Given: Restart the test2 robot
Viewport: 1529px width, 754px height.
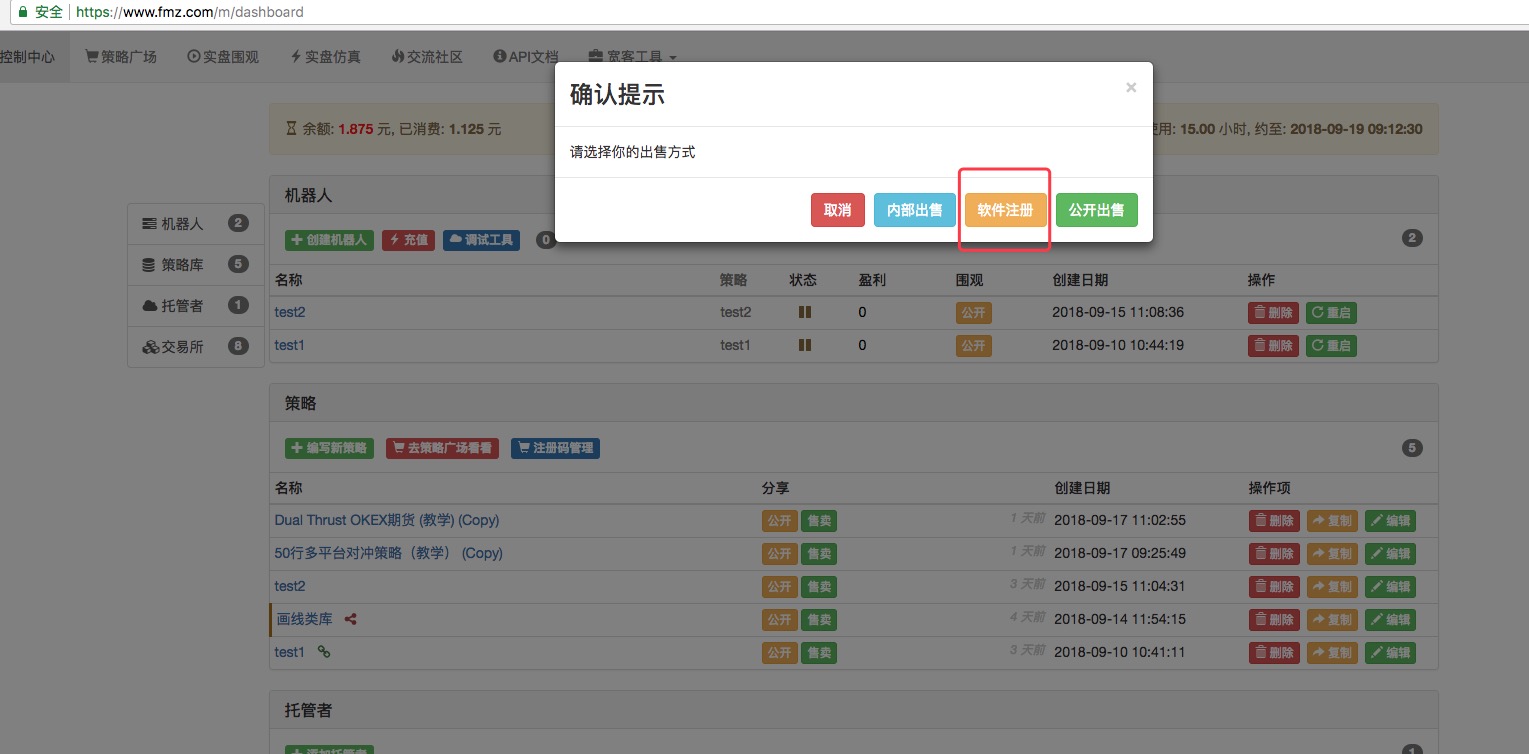Looking at the screenshot, I should 1331,313.
